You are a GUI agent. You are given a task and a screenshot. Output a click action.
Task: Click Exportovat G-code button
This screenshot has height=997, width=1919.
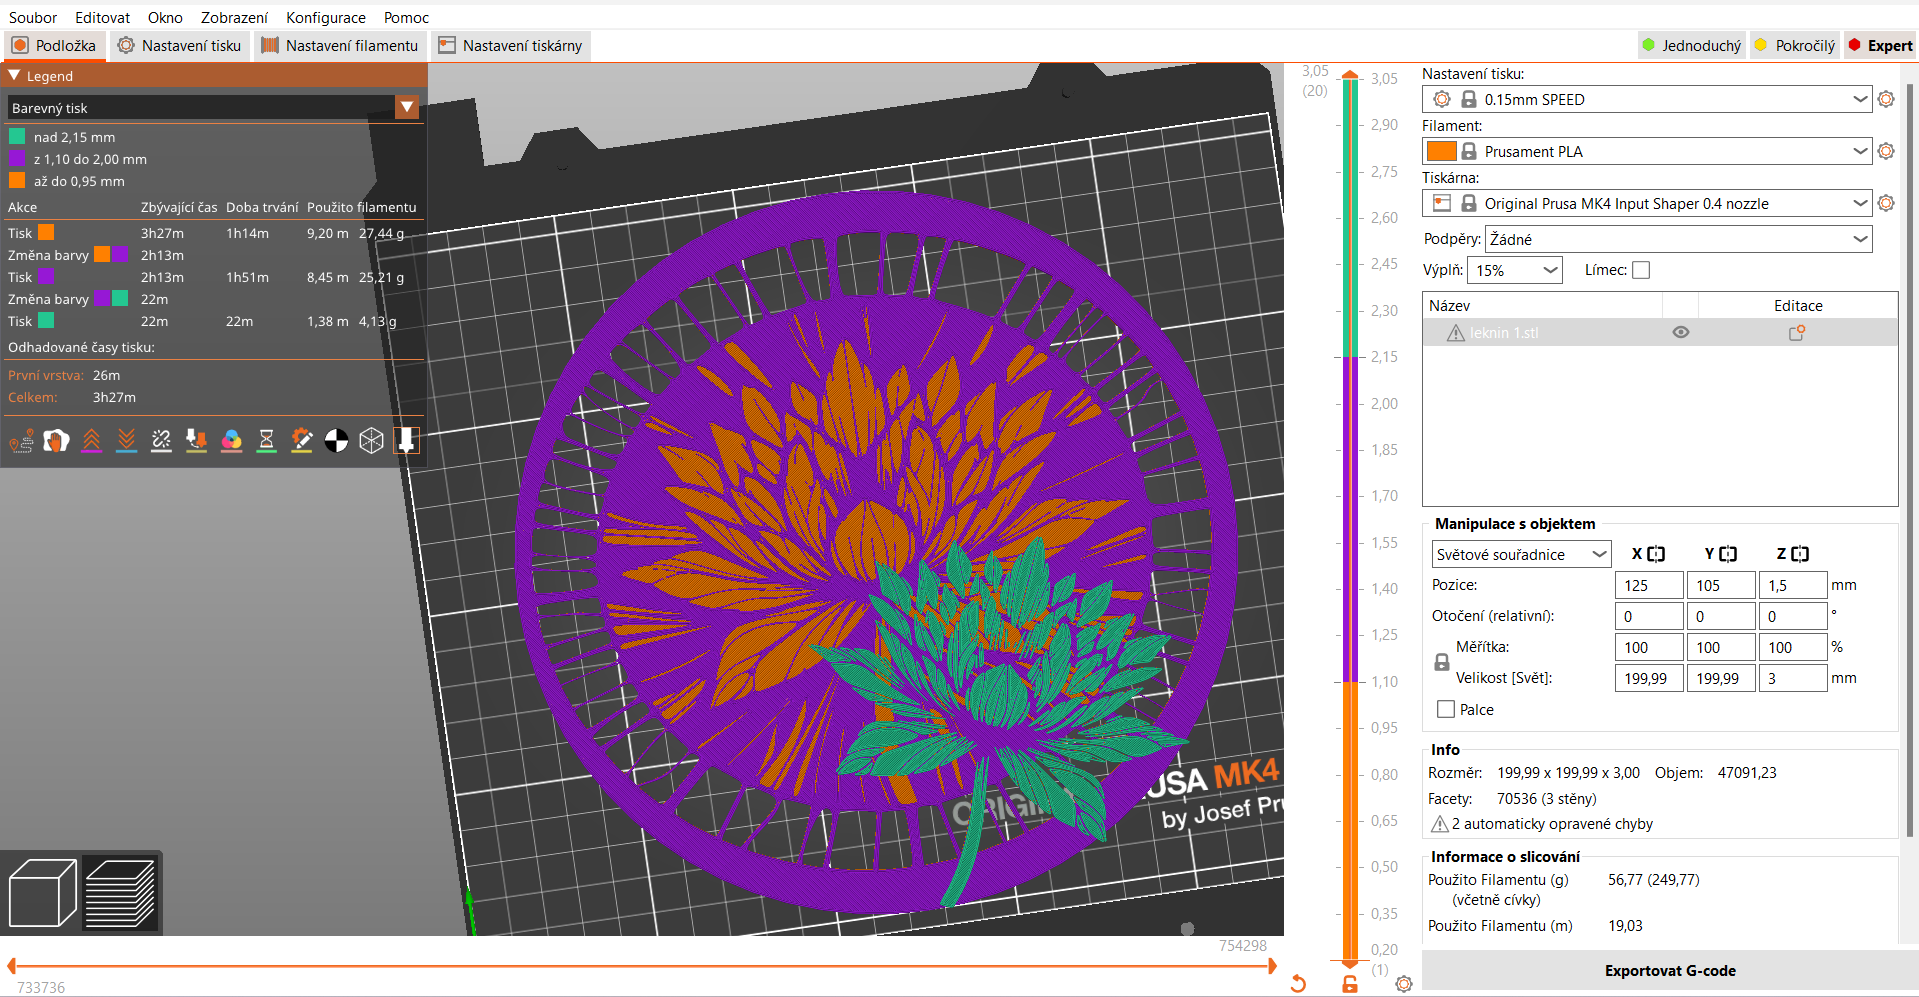(x=1670, y=970)
